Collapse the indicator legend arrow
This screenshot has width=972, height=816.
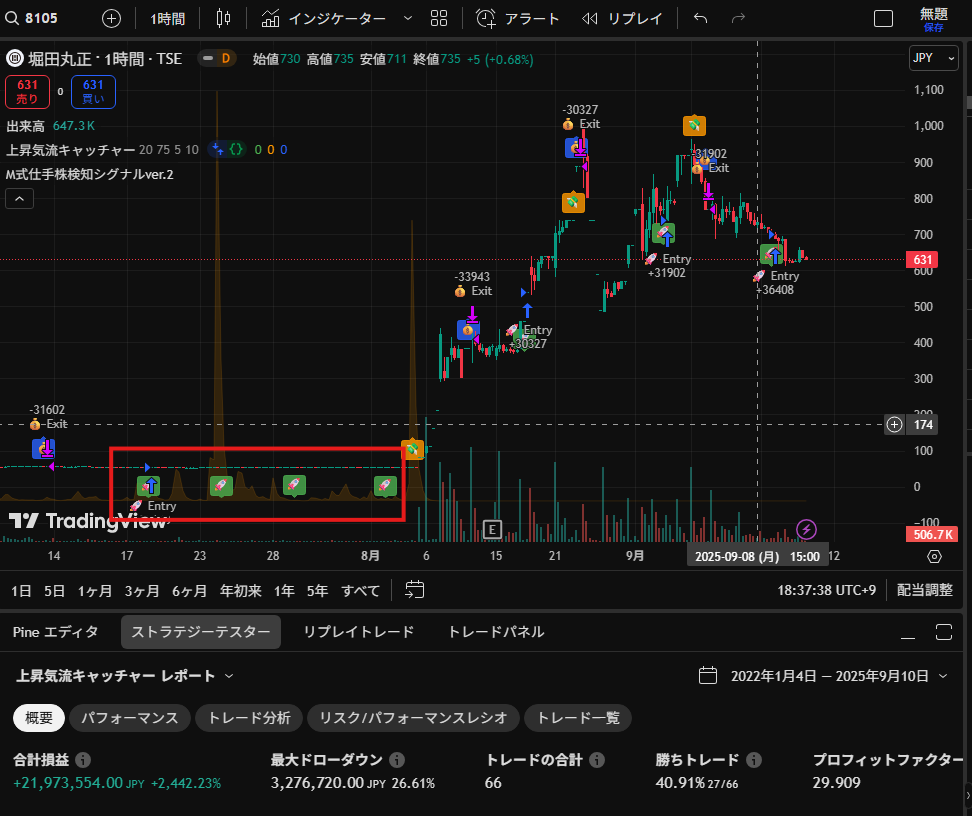19,199
